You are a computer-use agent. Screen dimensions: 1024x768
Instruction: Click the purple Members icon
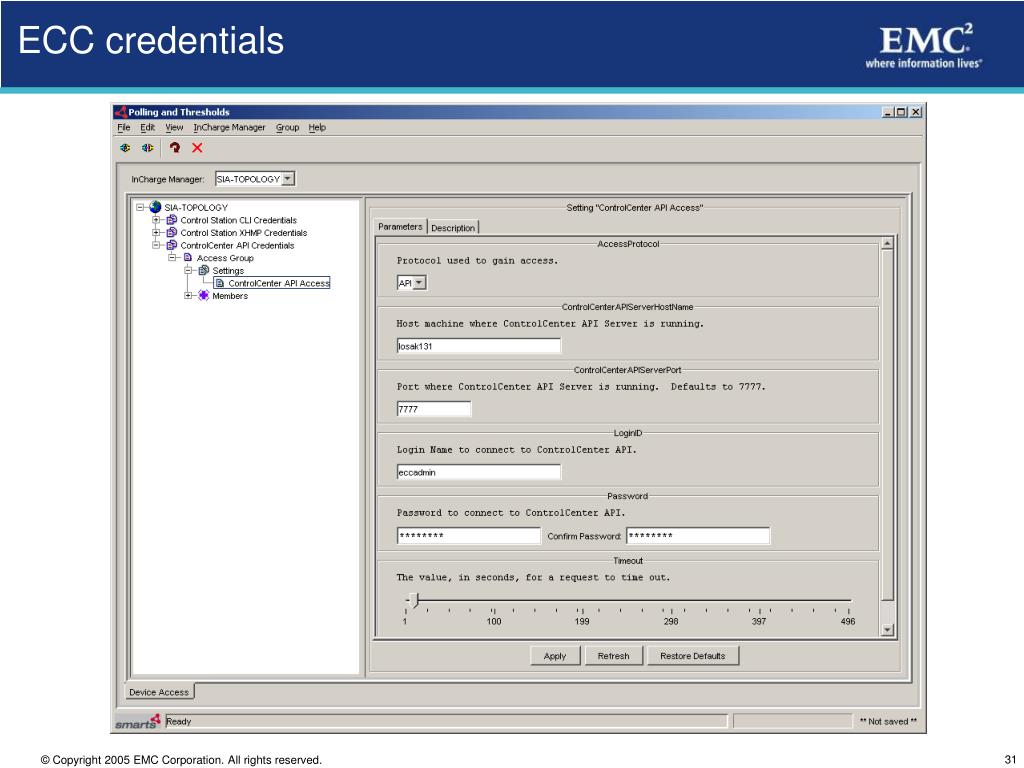click(x=204, y=296)
